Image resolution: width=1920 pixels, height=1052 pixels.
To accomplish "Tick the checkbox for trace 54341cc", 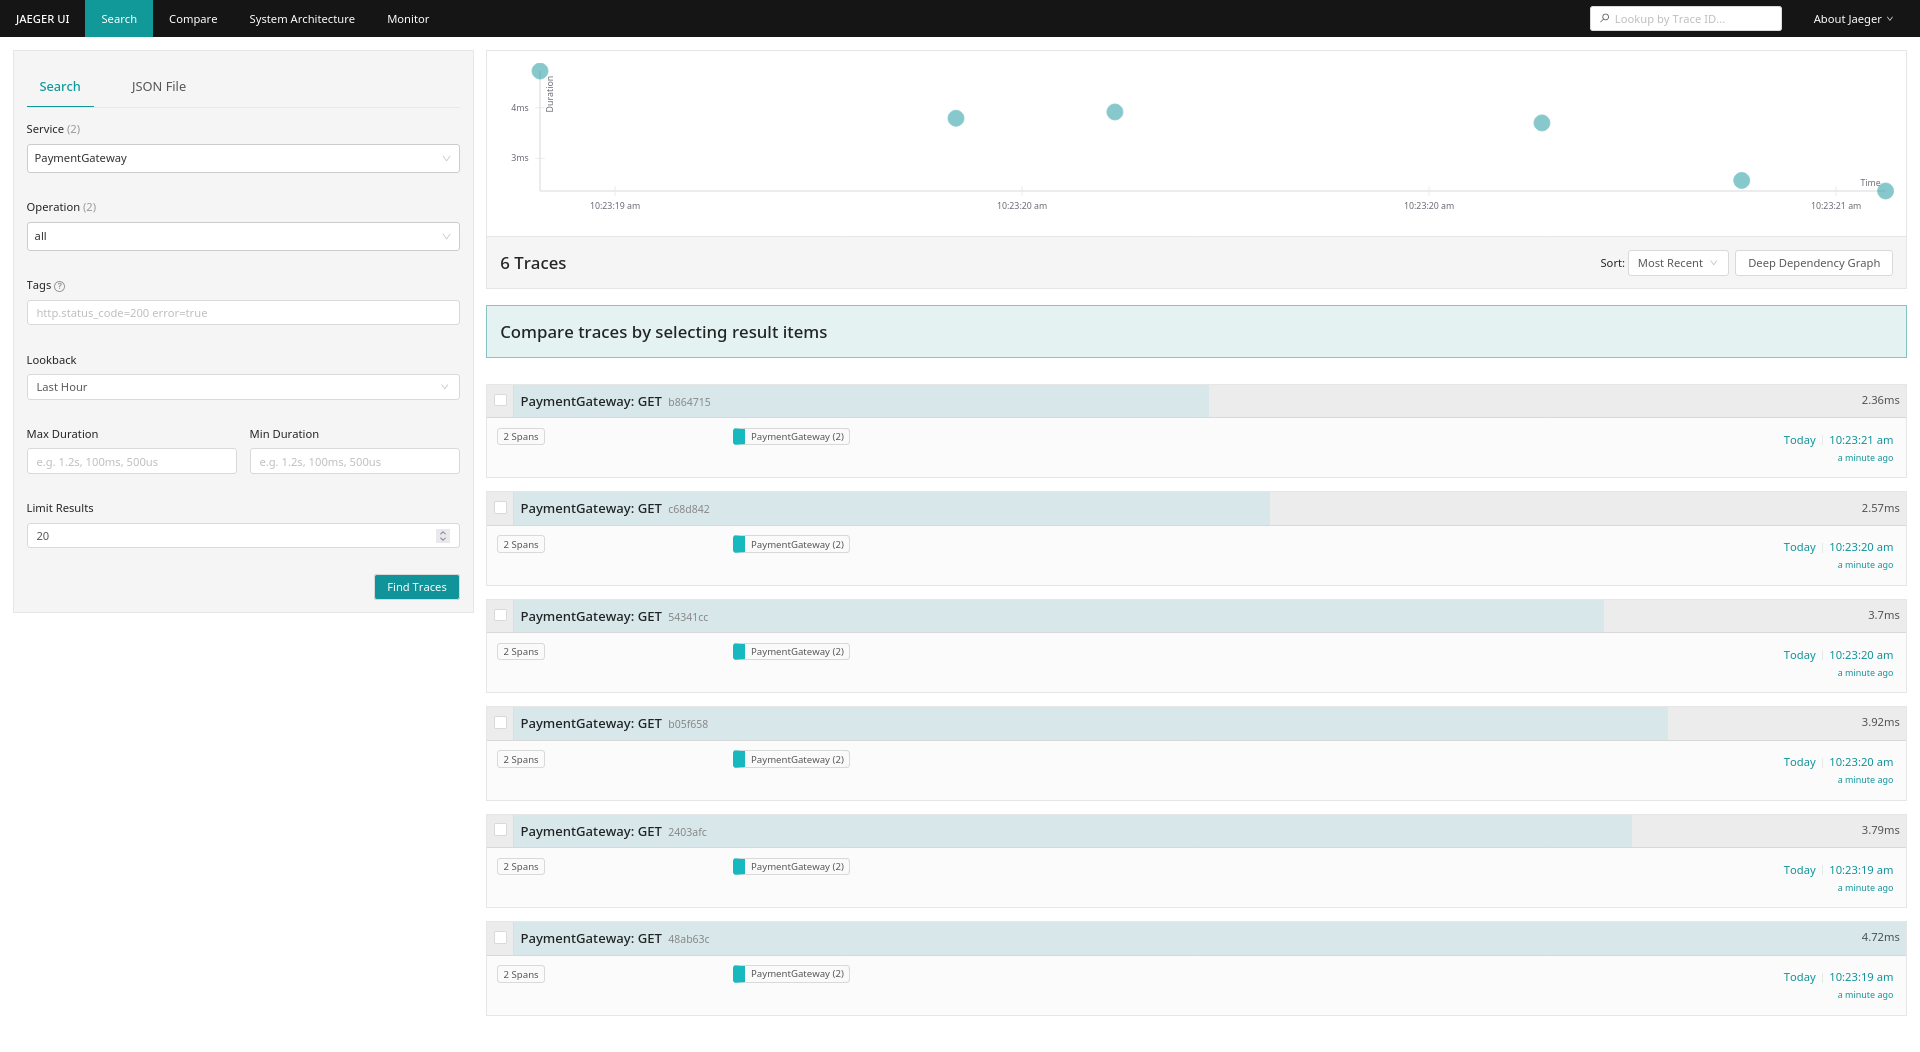I will coord(500,615).
